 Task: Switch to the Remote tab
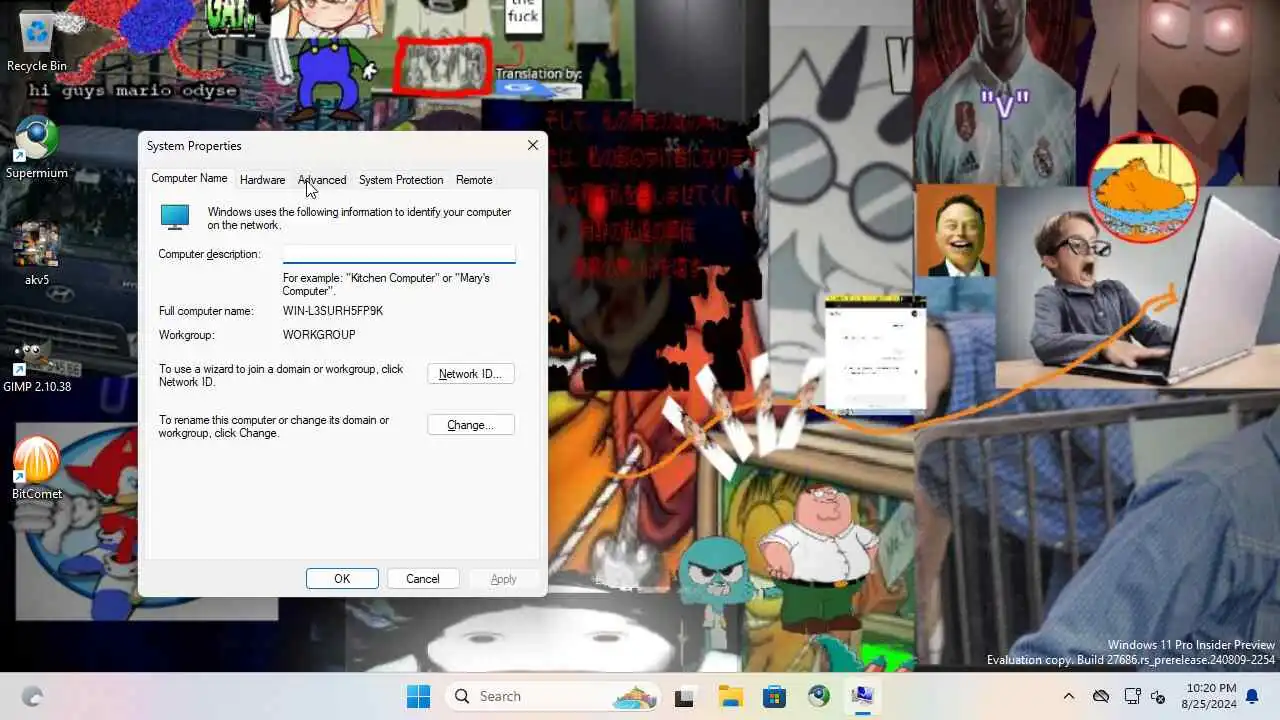[474, 180]
